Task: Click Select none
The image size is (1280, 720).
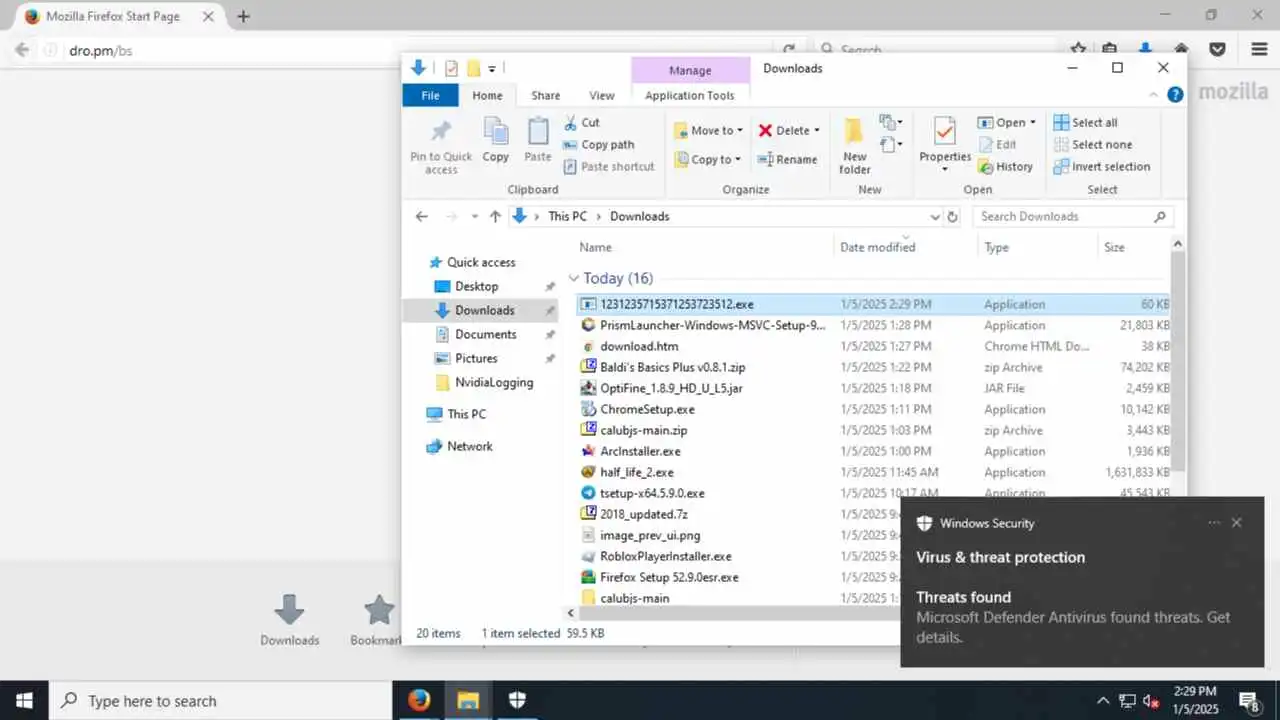Action: (x=1092, y=144)
